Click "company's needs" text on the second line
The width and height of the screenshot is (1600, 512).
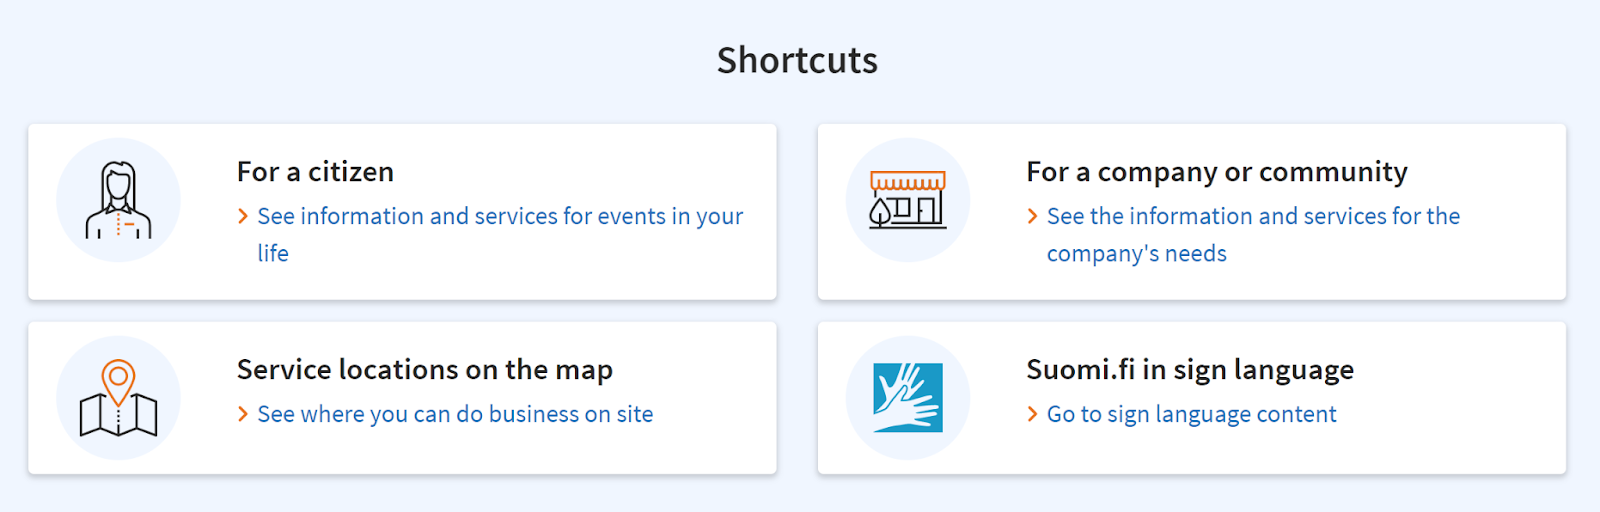[x=1137, y=254]
